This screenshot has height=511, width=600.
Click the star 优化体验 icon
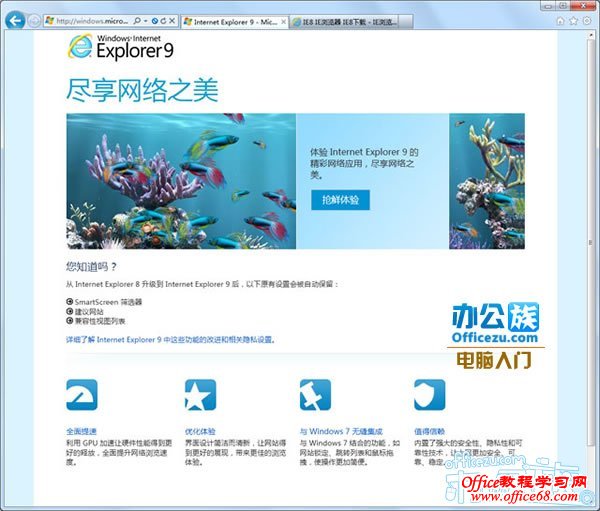click(x=200, y=395)
